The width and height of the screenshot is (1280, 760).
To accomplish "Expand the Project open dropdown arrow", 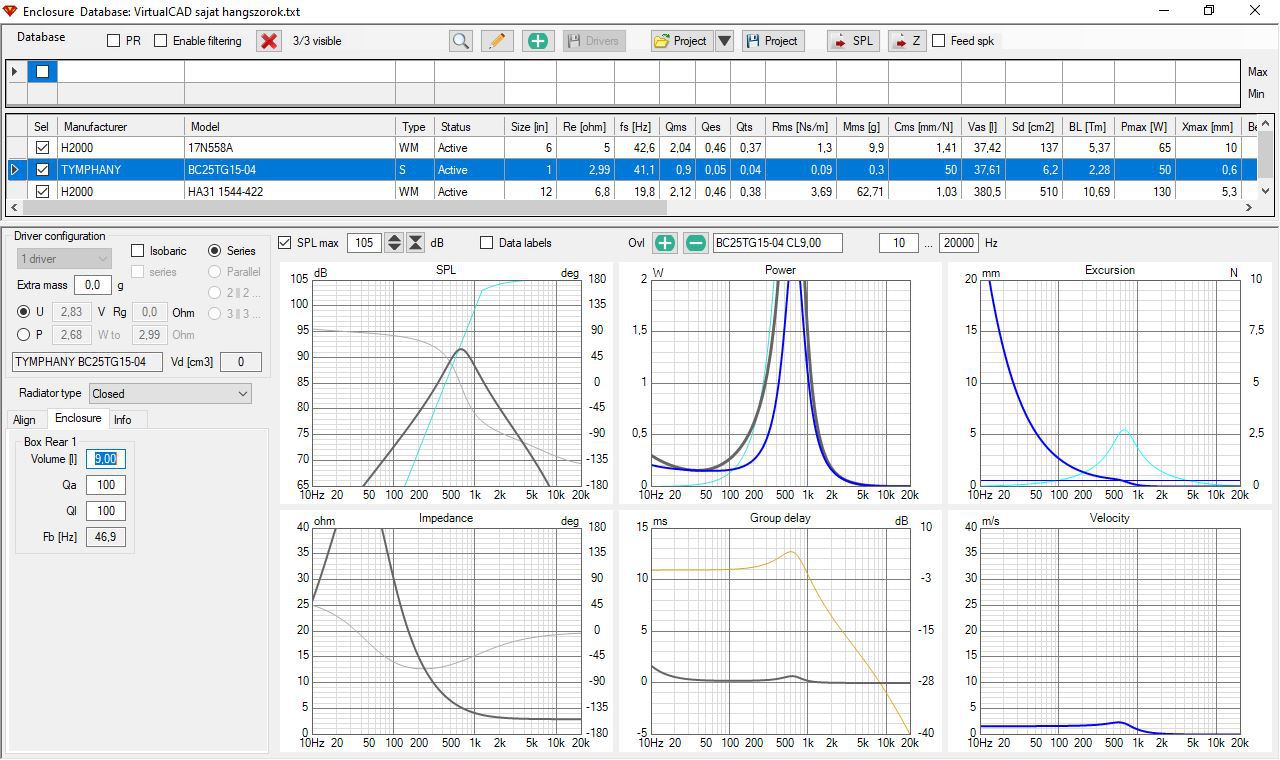I will pyautogui.click(x=725, y=41).
